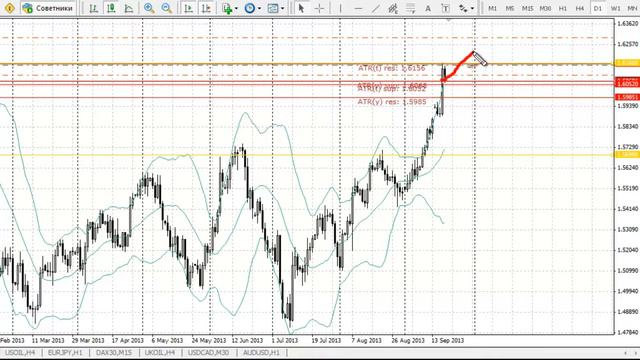The image size is (640, 360).
Task: Switch to M5 timeframe
Action: point(510,8)
